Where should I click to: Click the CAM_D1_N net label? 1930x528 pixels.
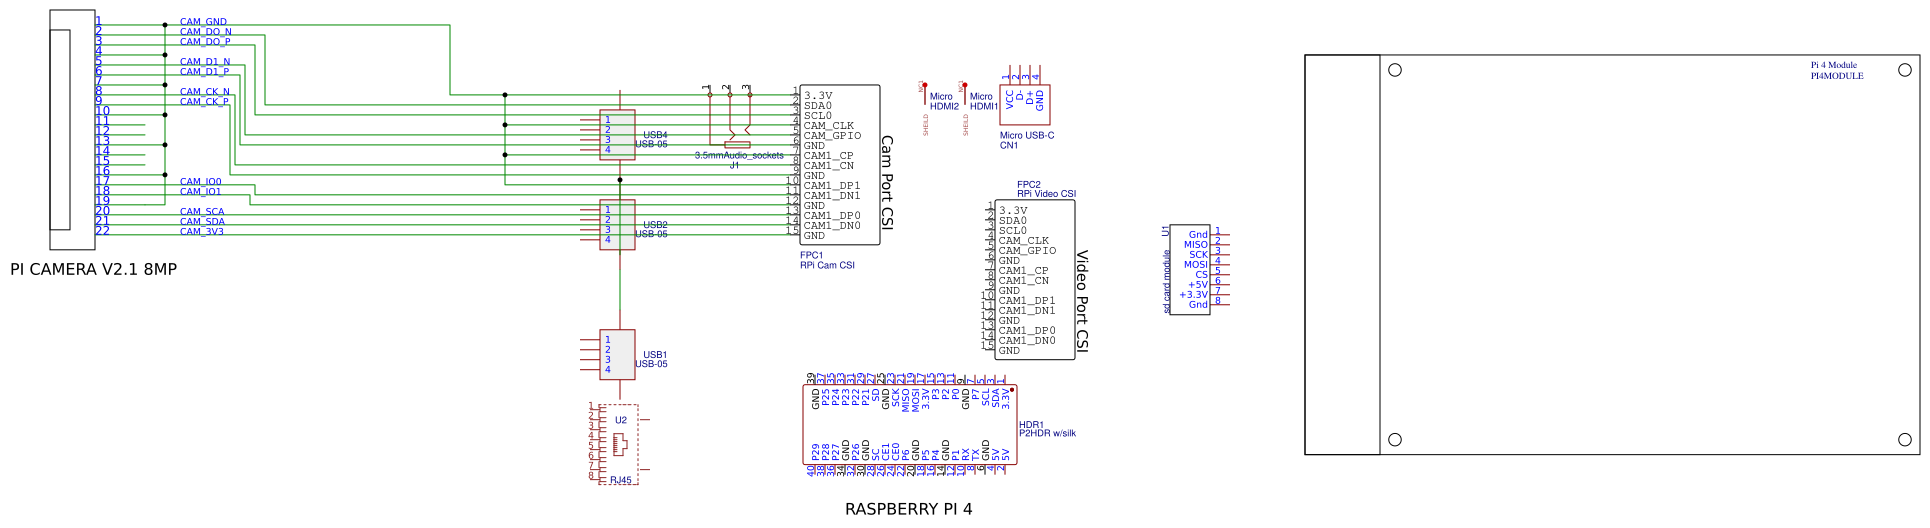pyautogui.click(x=205, y=61)
